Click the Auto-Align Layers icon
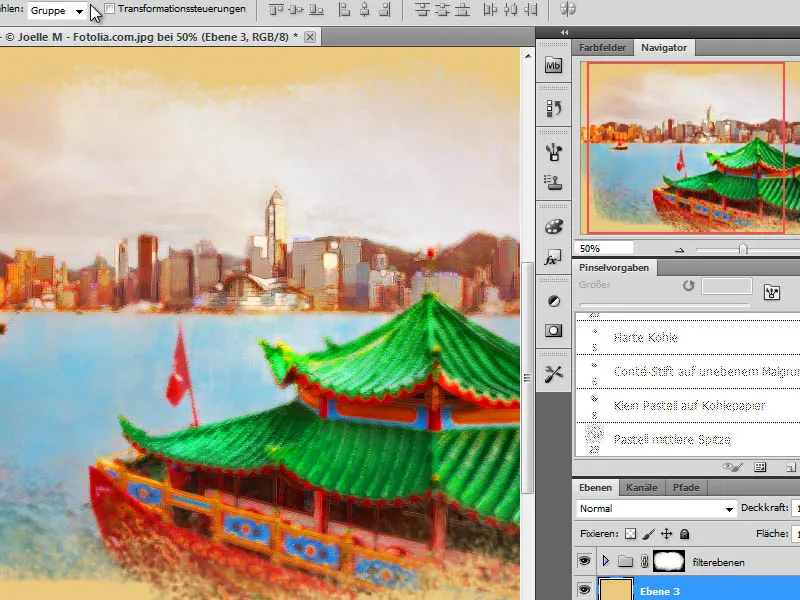Image resolution: width=800 pixels, height=600 pixels. (567, 9)
